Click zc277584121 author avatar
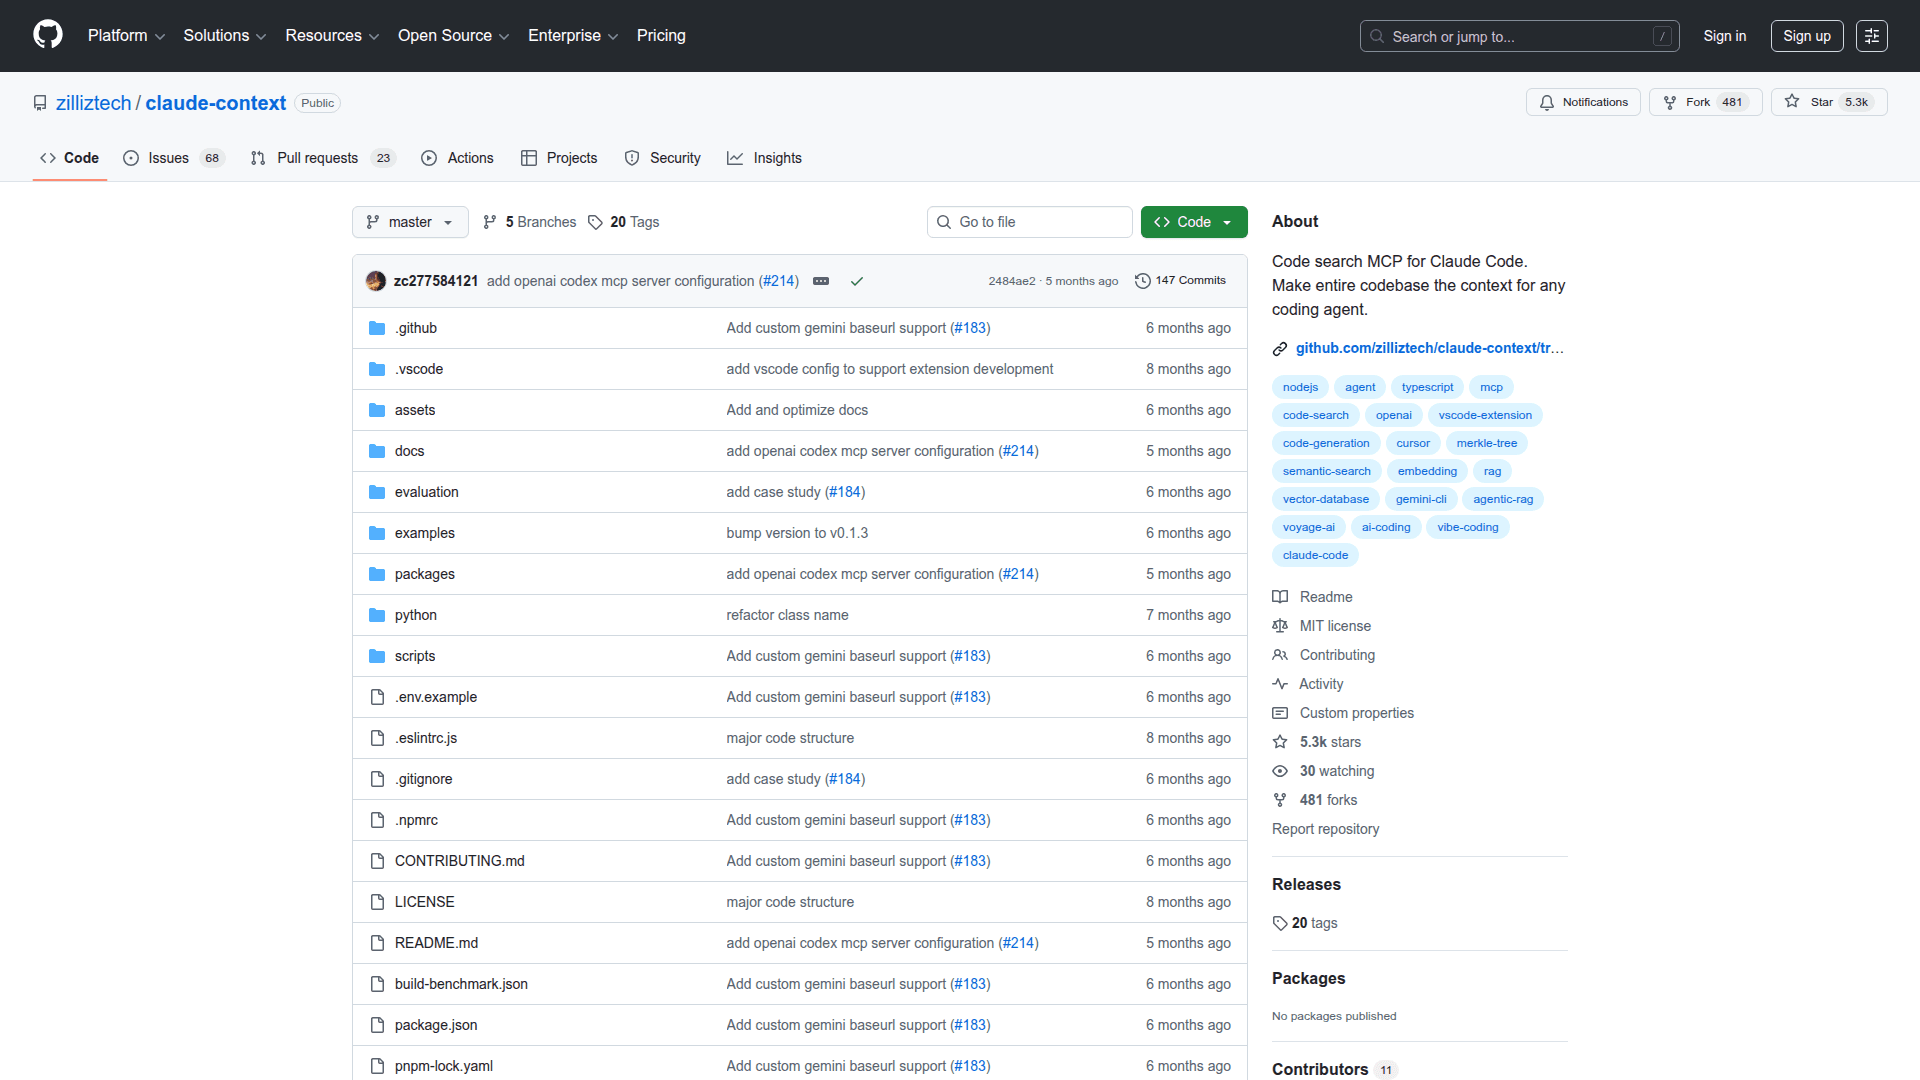 (376, 281)
